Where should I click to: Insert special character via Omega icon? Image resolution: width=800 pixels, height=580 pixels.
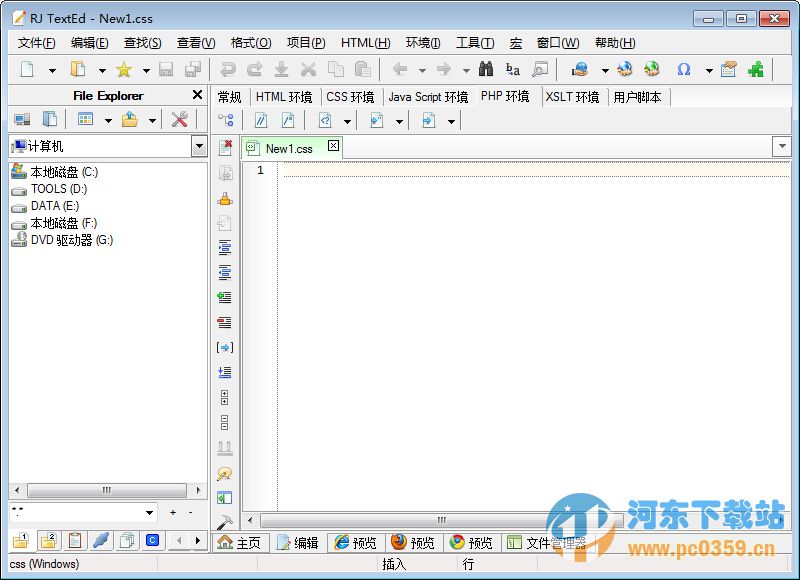pos(683,69)
